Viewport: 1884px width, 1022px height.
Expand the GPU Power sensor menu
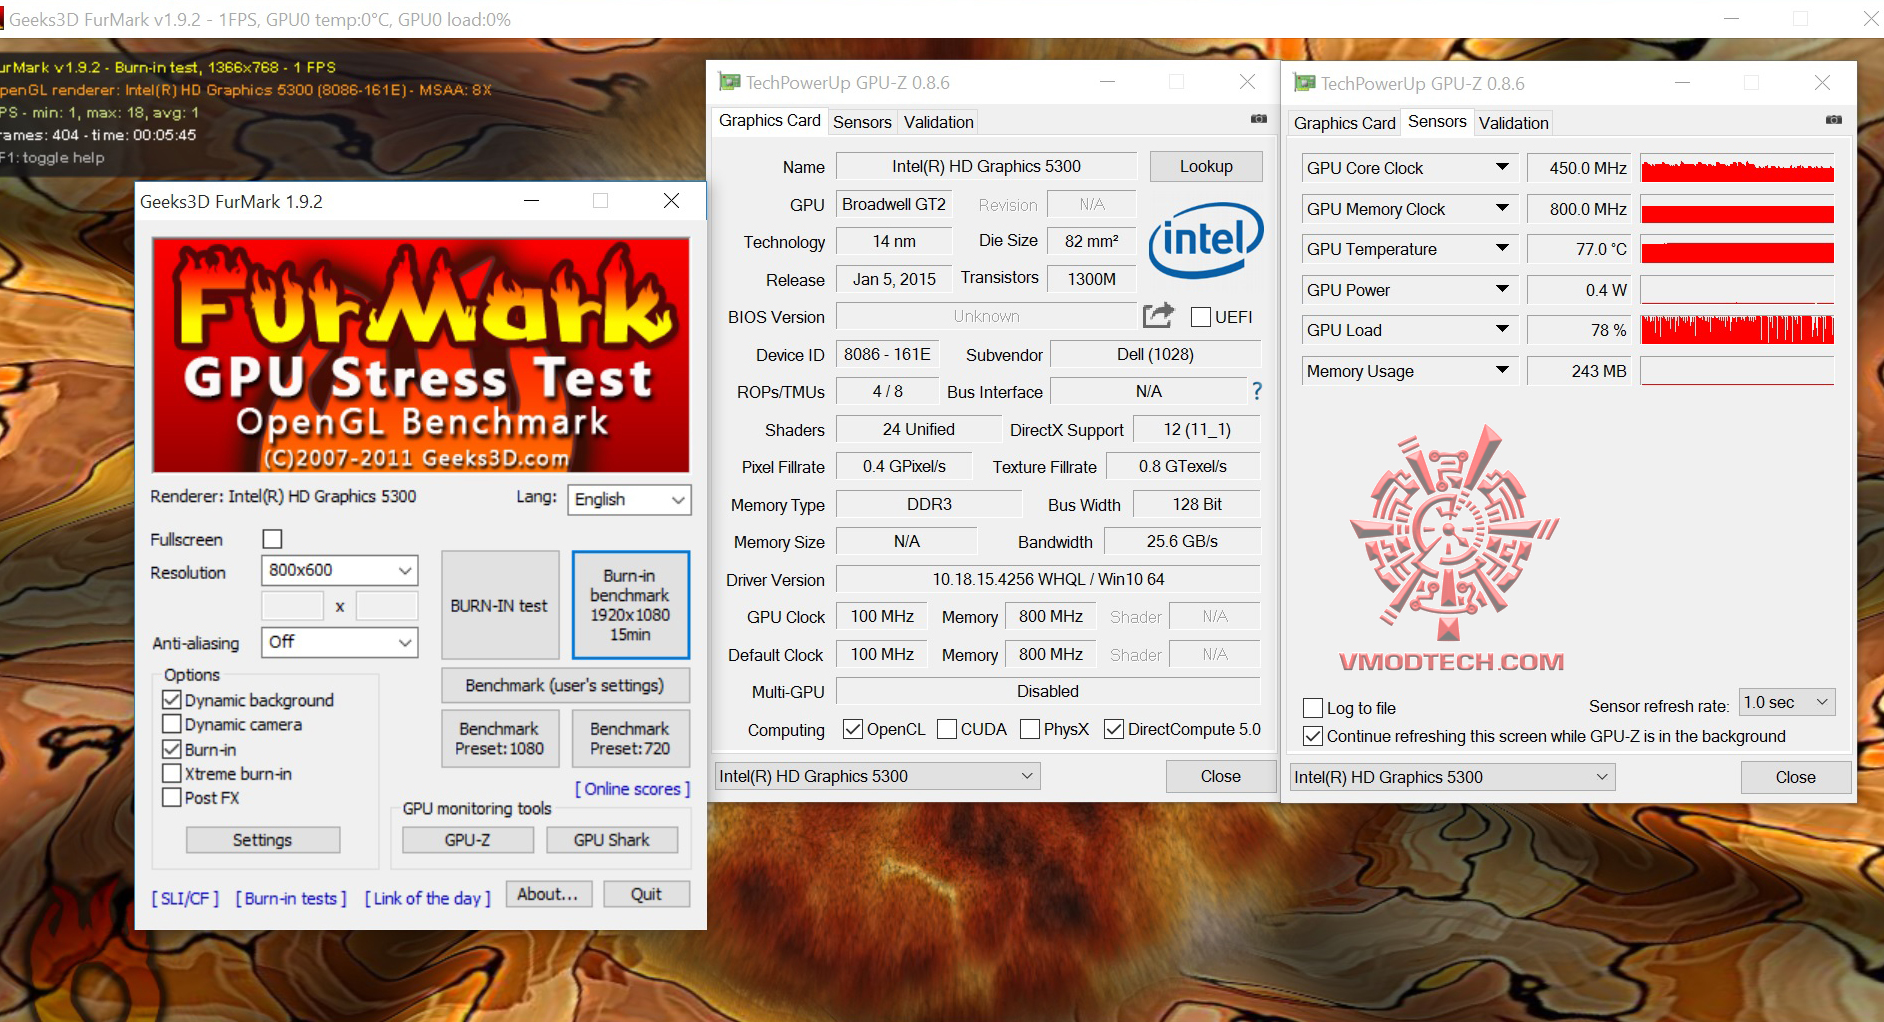(x=1502, y=289)
